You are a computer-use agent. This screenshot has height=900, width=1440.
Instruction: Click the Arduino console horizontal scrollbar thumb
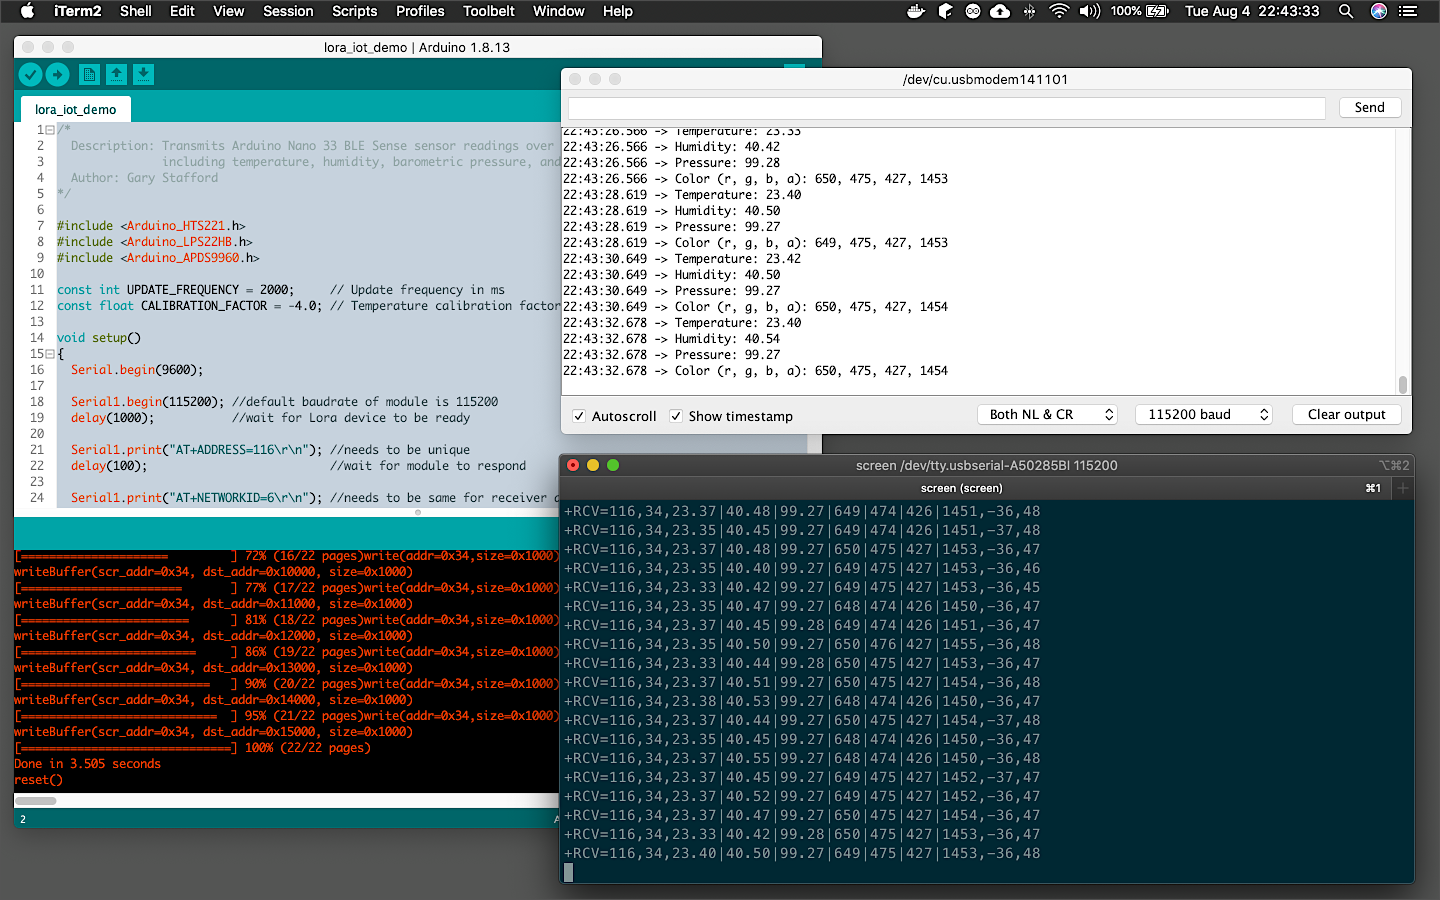[x=36, y=800]
